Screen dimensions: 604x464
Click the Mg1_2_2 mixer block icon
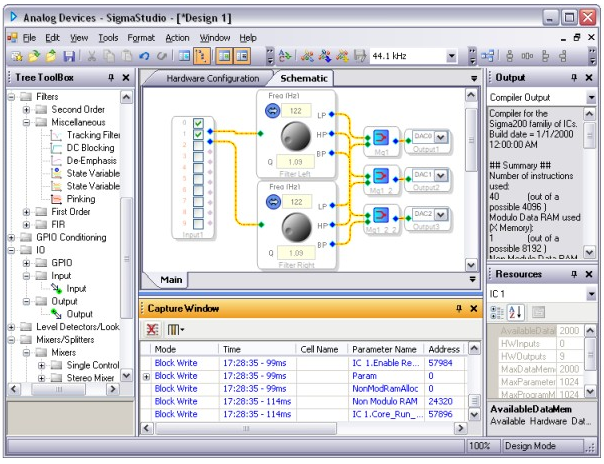(381, 215)
